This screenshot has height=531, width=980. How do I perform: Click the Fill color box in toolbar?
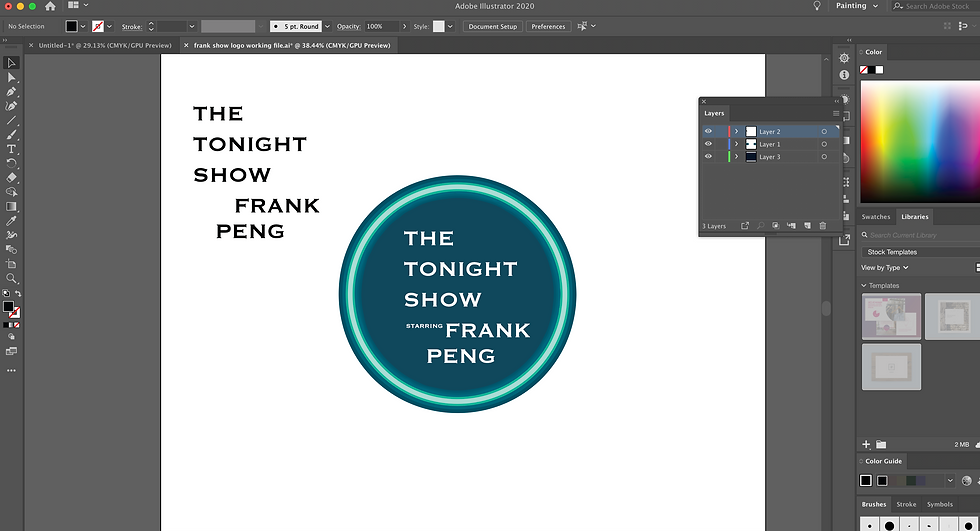click(x=8, y=306)
